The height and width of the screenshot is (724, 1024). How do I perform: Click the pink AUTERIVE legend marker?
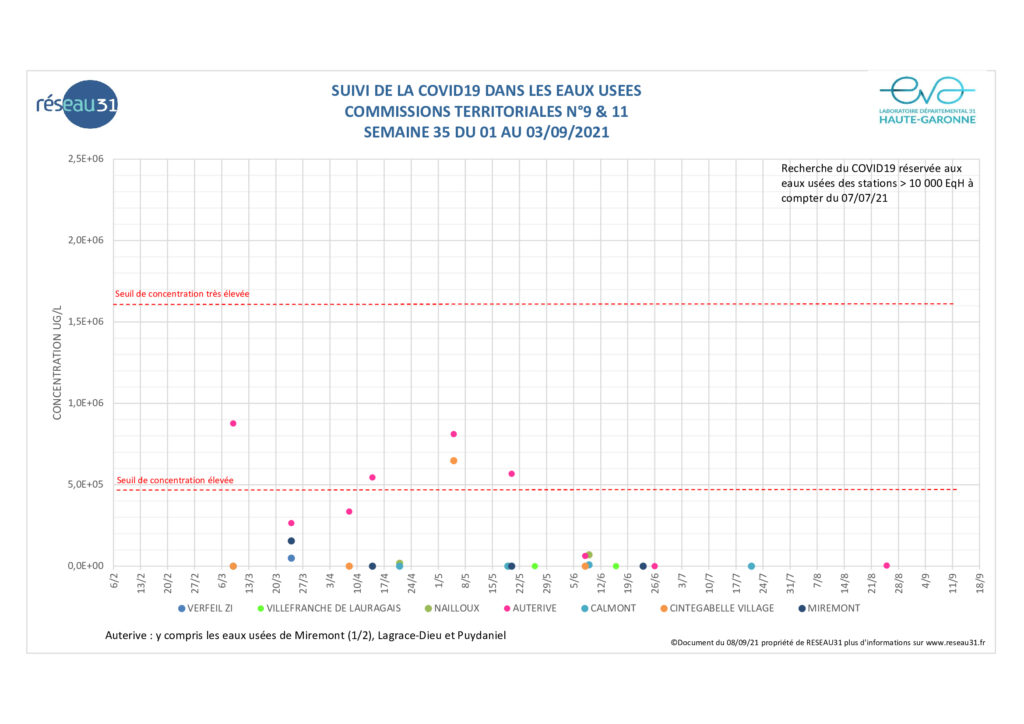[507, 608]
